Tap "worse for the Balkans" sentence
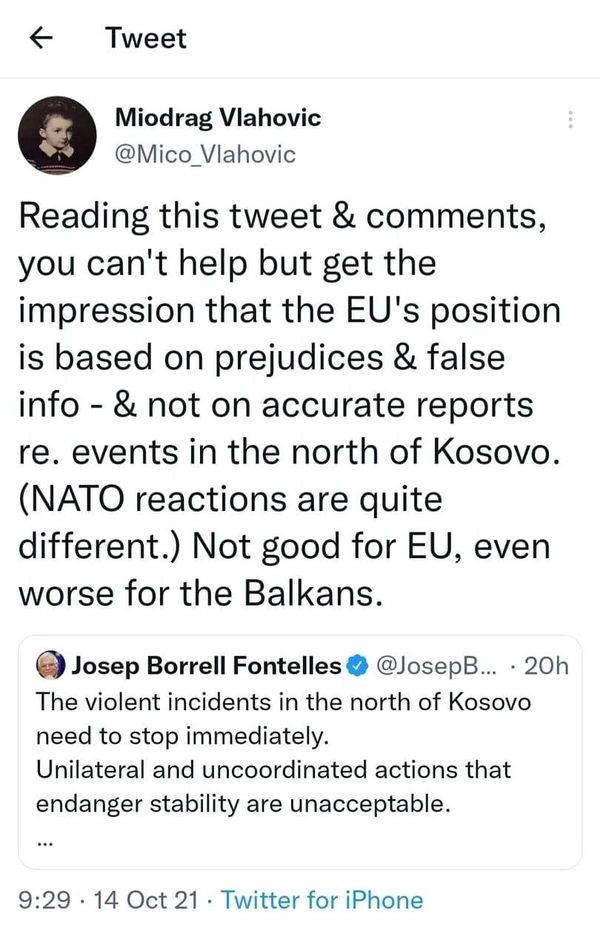Screen dimensions: 600x930 point(200,593)
